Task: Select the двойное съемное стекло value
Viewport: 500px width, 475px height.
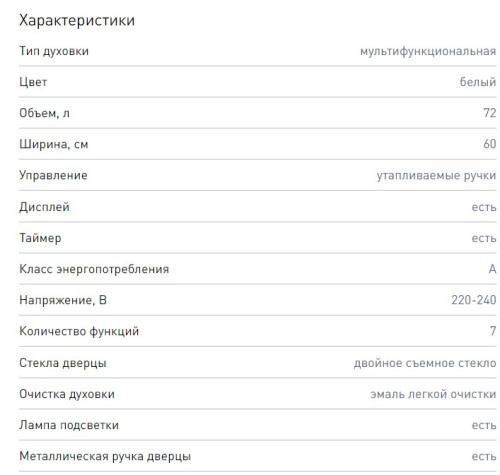Action: click(x=425, y=363)
